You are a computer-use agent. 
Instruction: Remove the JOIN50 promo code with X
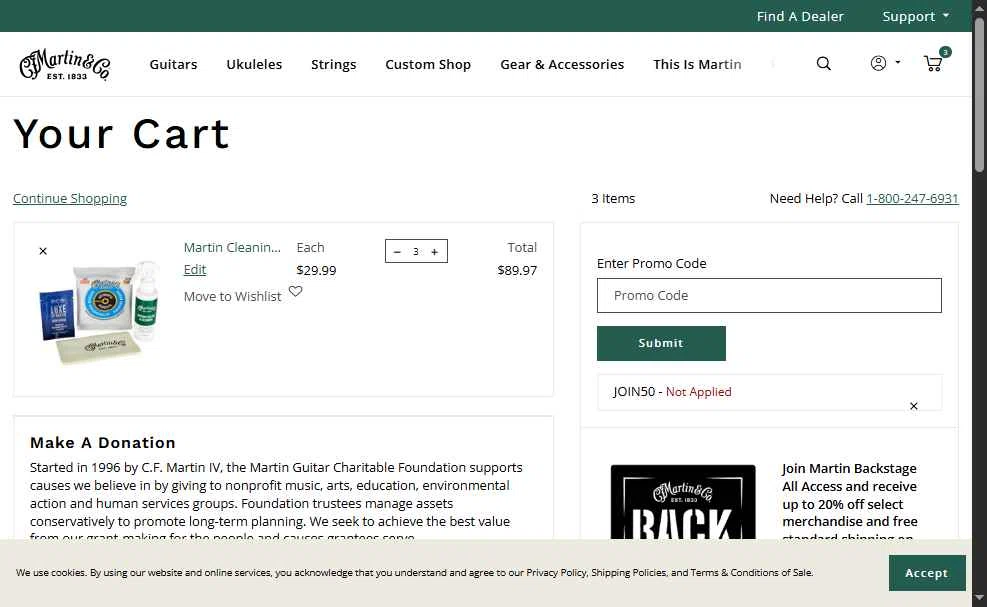(913, 406)
